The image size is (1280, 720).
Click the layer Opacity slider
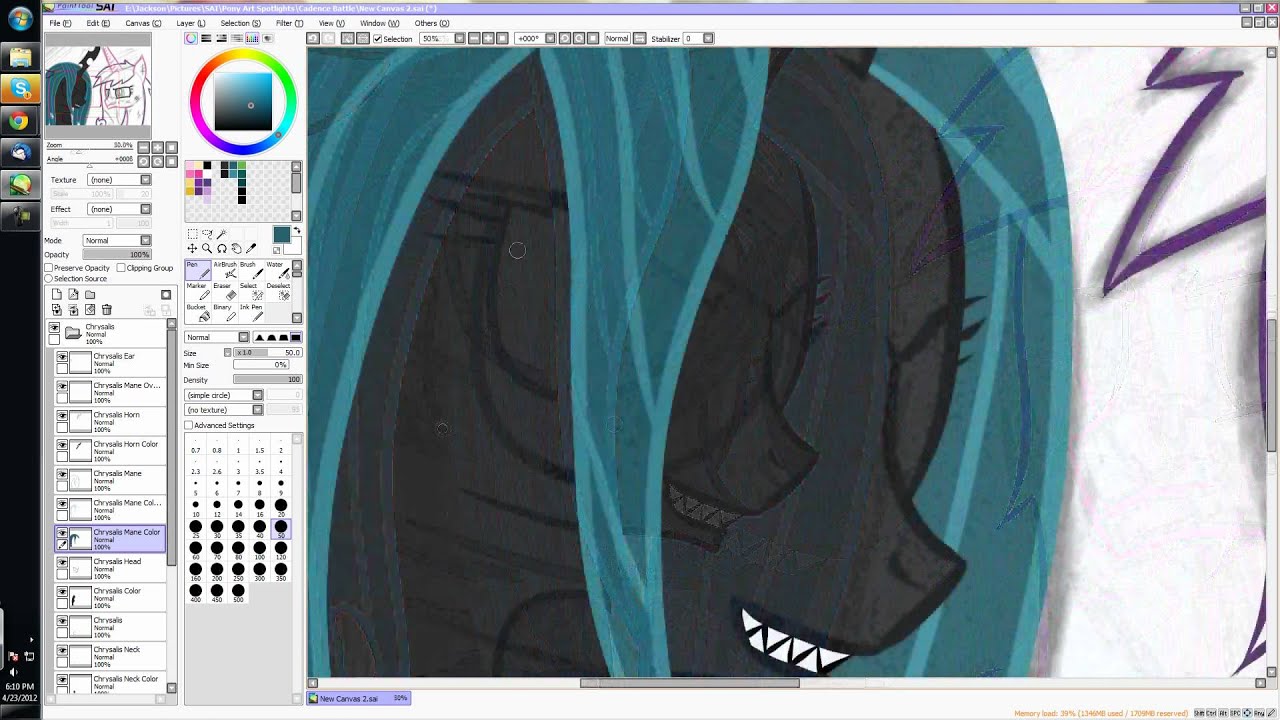[x=116, y=255]
